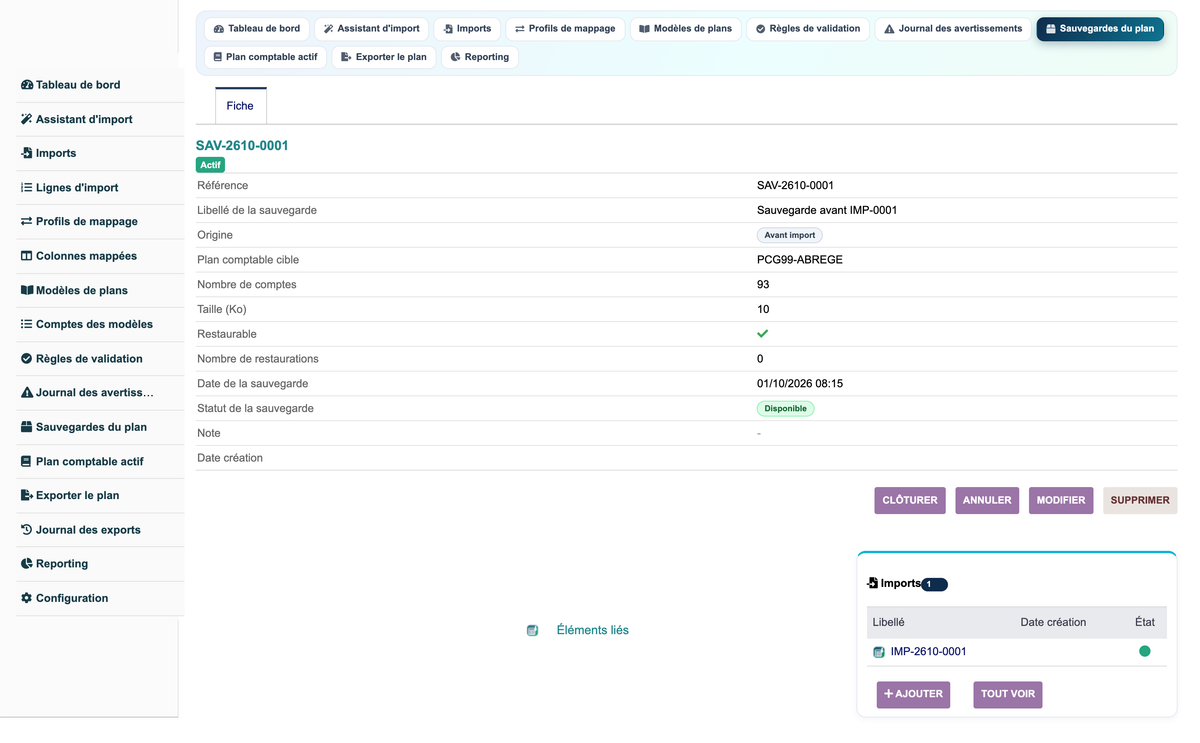Click the Imports panel header icon
Image resolution: width=1200 pixels, height=743 pixels.
point(873,583)
